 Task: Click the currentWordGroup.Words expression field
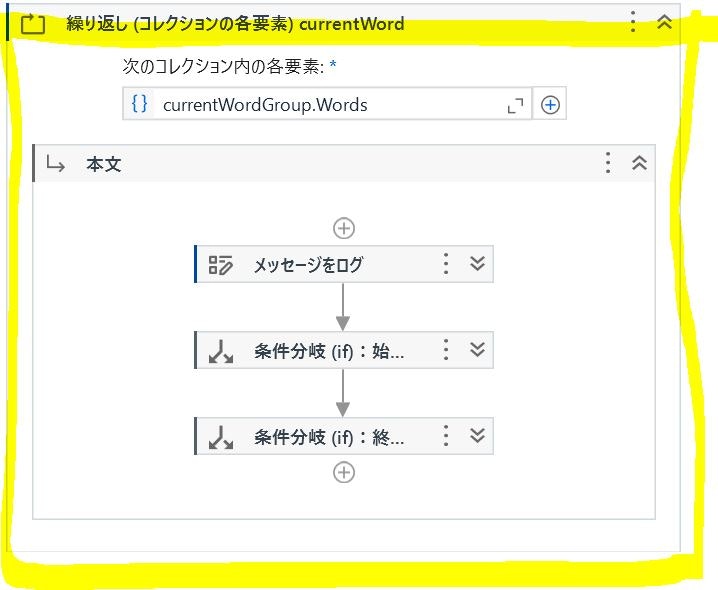click(x=327, y=104)
